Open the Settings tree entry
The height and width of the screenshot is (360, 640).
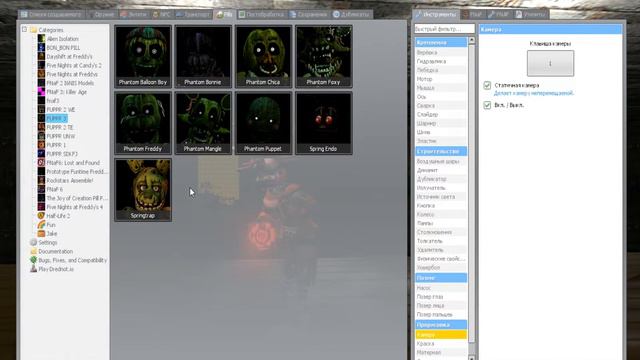pyautogui.click(x=47, y=242)
